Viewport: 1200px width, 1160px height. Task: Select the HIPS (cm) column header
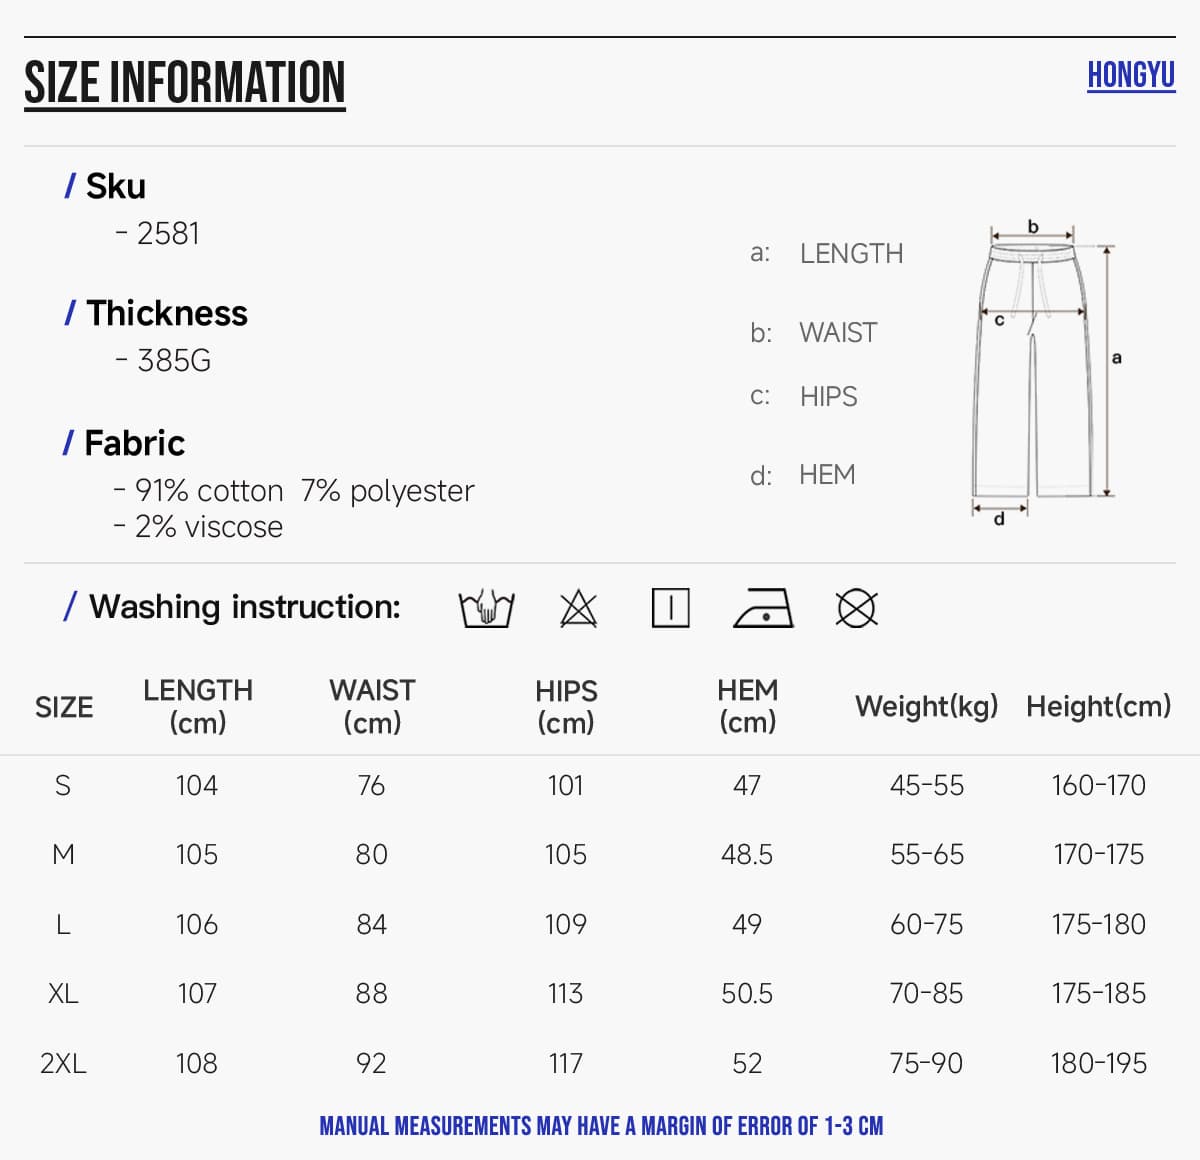tap(566, 706)
